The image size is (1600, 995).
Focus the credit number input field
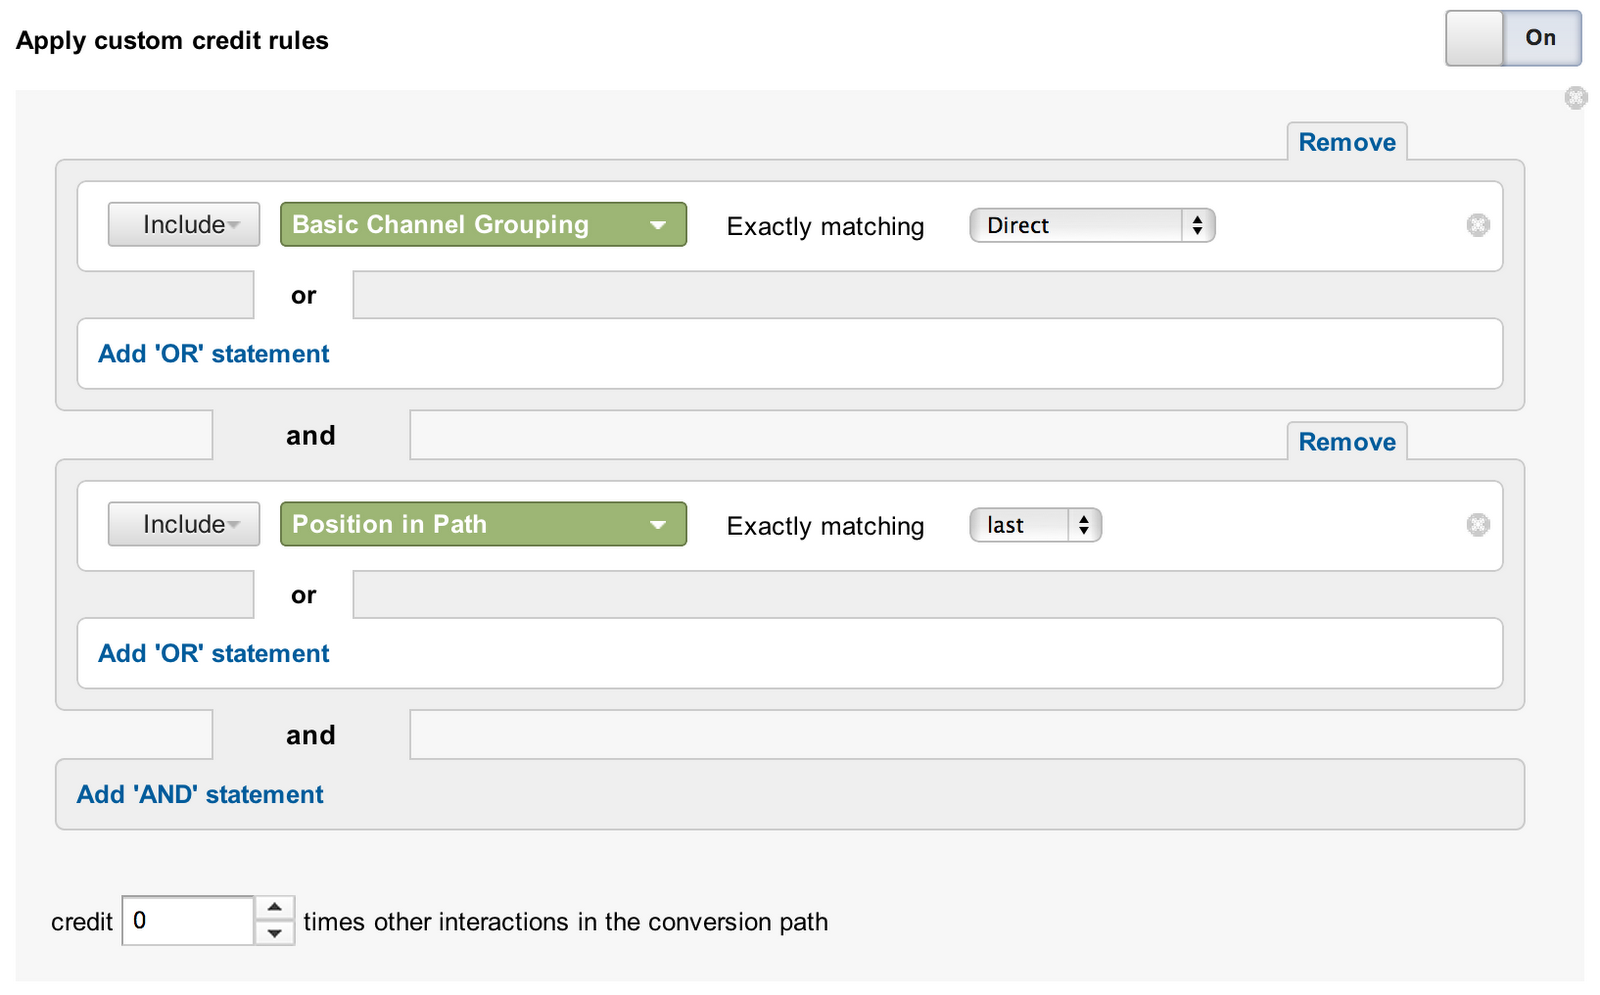[188, 921]
